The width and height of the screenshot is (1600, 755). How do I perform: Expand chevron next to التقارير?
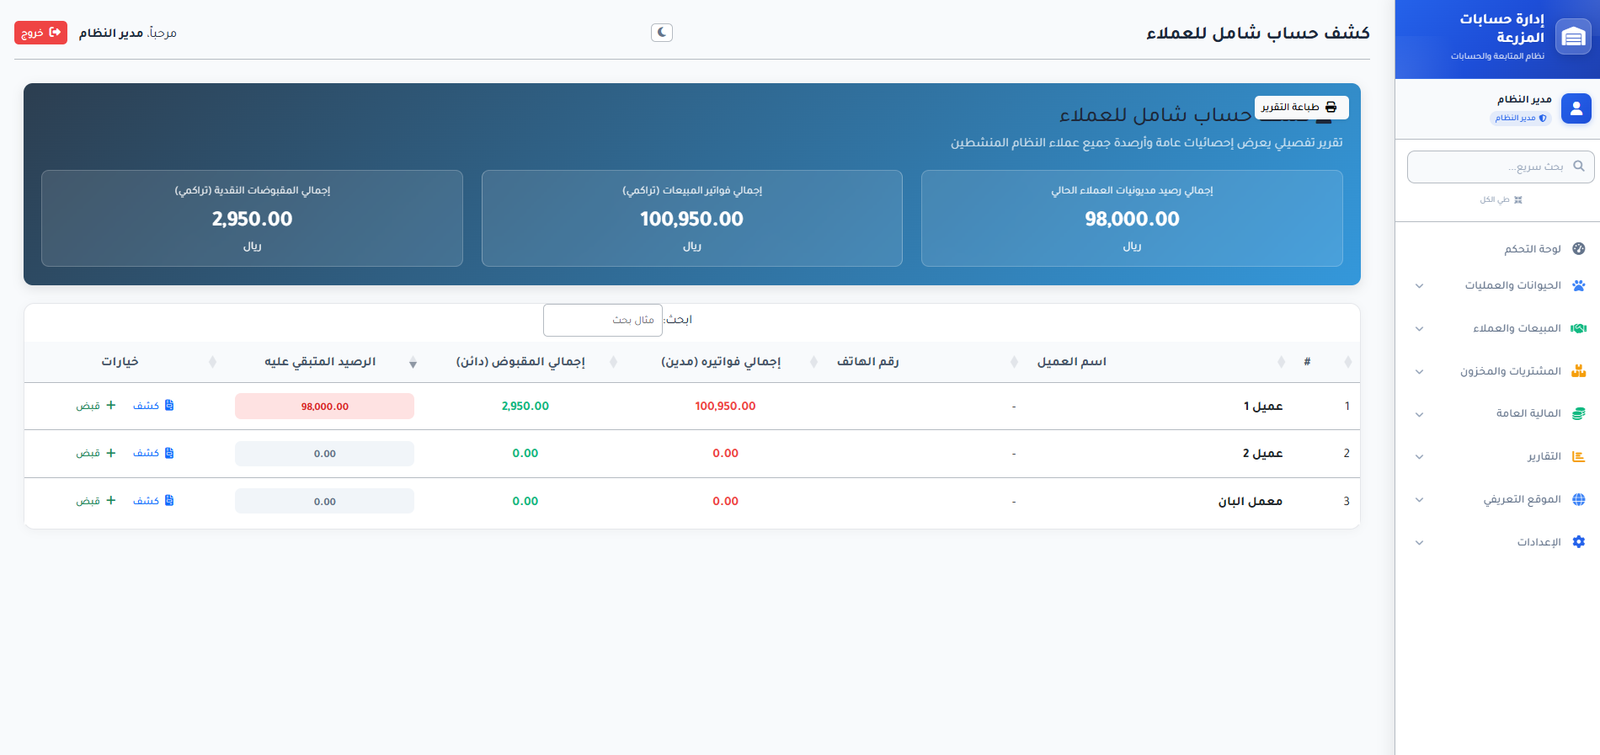[1419, 457]
